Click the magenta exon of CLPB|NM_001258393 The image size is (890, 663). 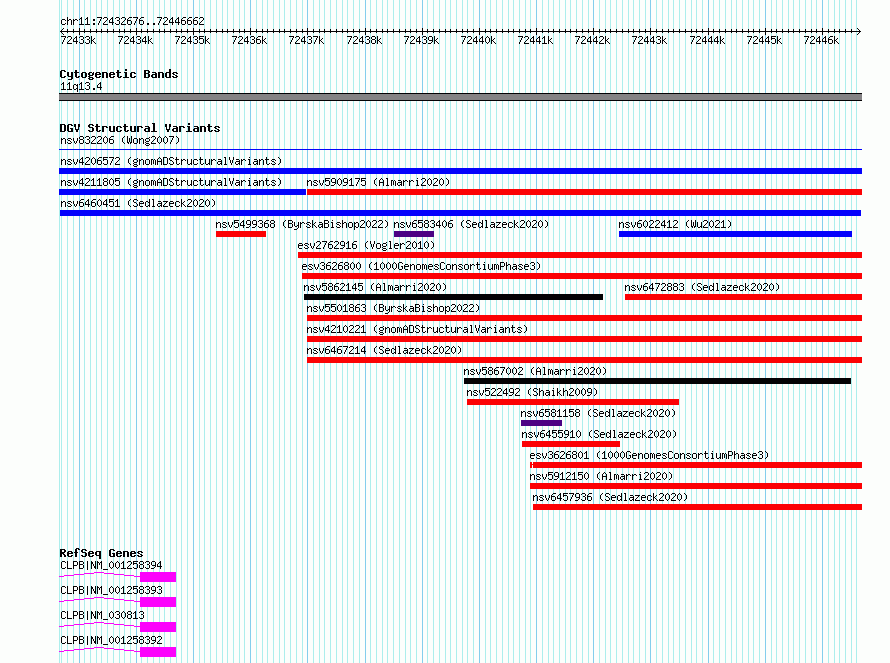(x=158, y=602)
